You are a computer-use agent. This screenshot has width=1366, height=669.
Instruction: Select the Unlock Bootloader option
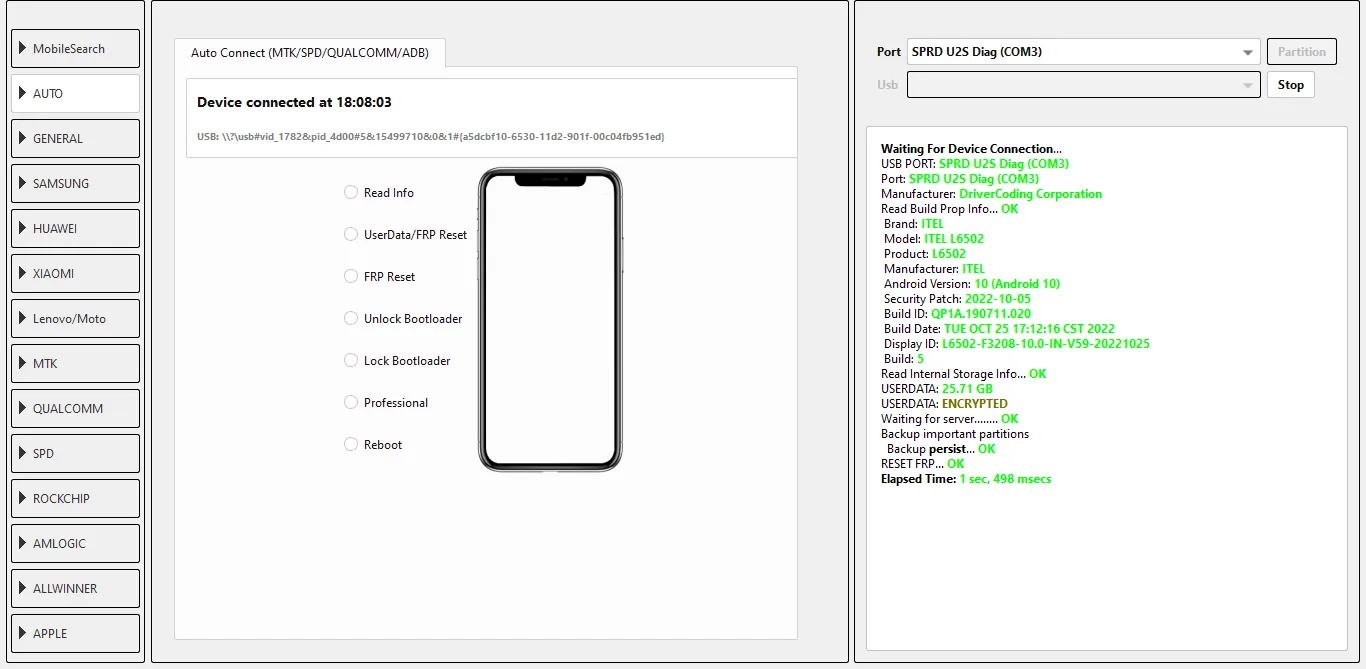351,319
